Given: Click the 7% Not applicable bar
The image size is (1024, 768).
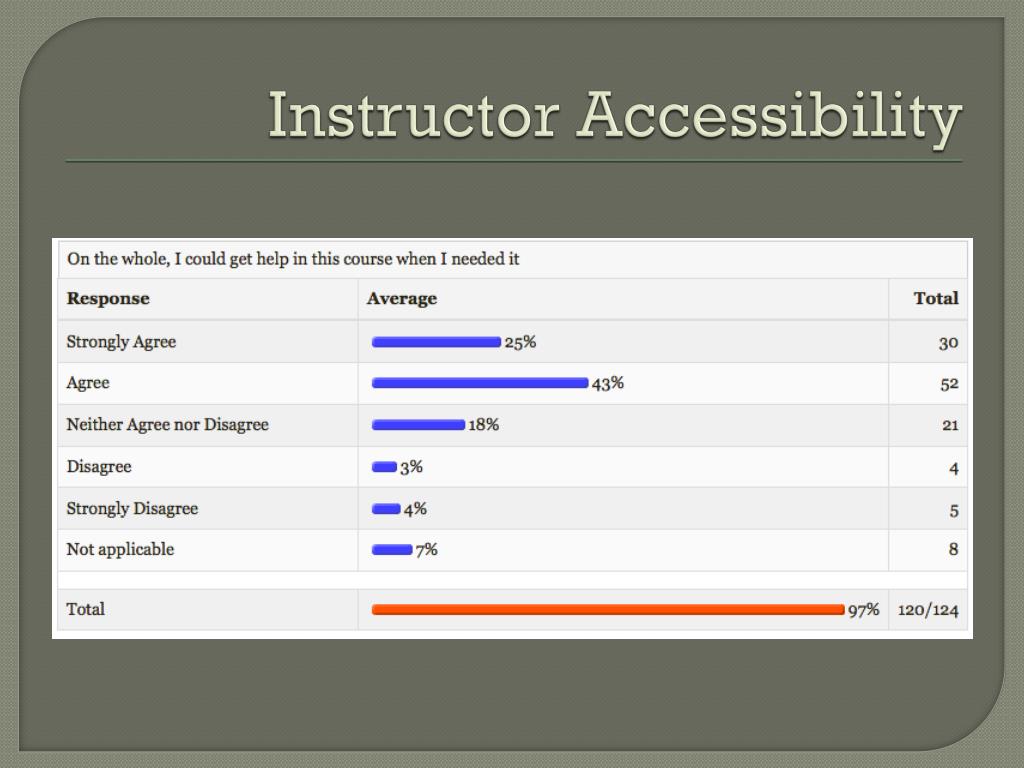Looking at the screenshot, I should (x=392, y=550).
